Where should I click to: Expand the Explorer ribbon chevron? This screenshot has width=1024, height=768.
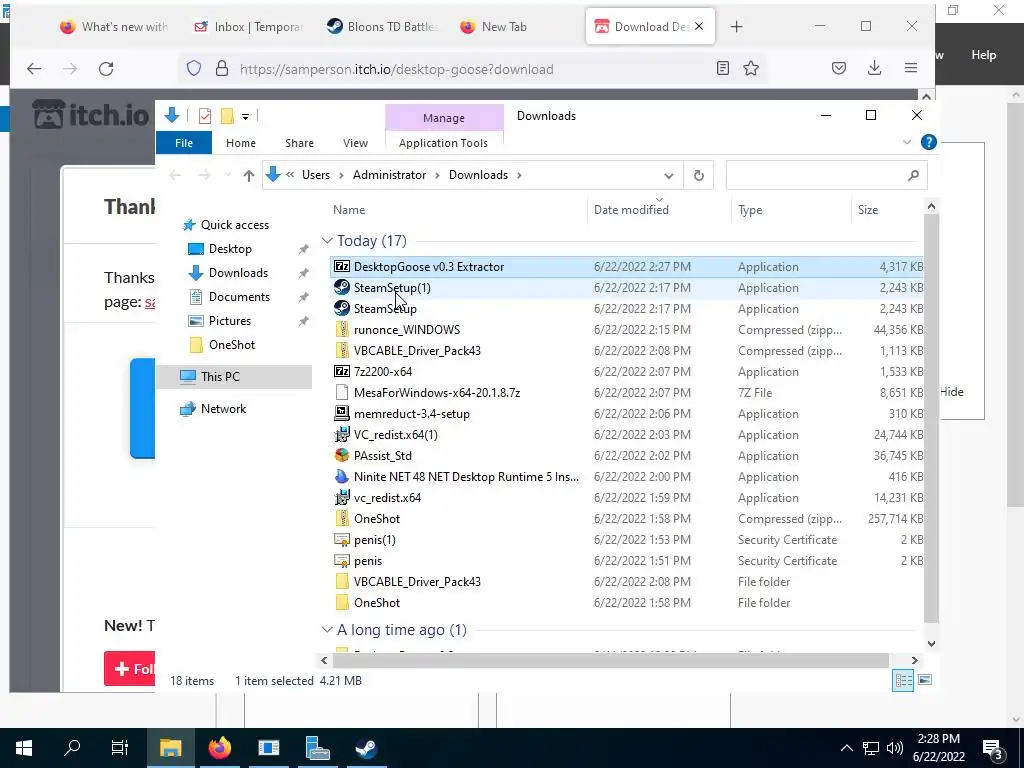click(906, 142)
